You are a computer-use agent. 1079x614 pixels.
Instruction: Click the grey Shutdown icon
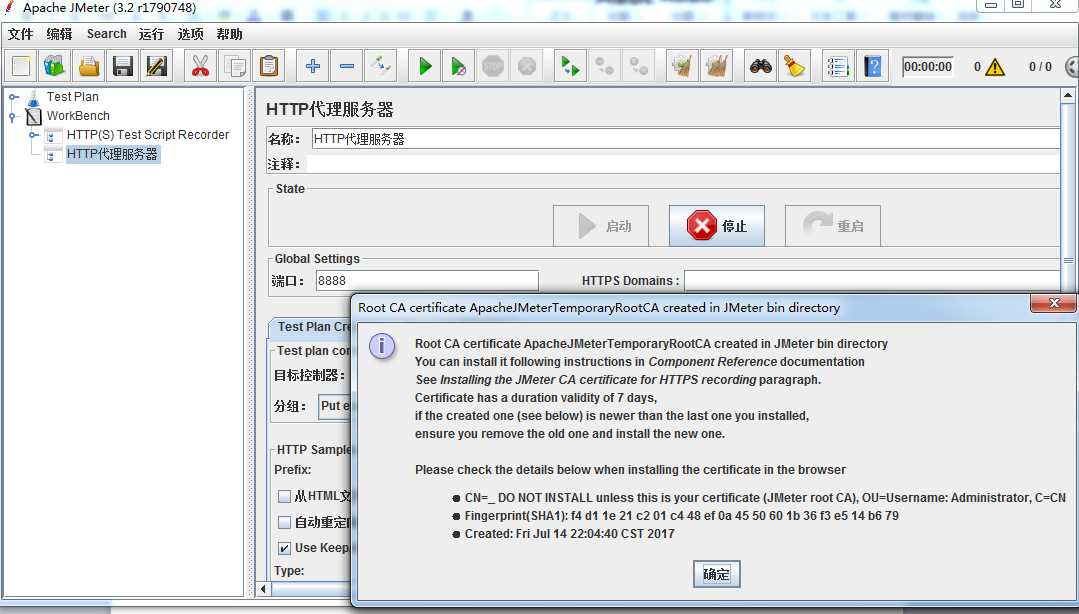click(x=526, y=67)
